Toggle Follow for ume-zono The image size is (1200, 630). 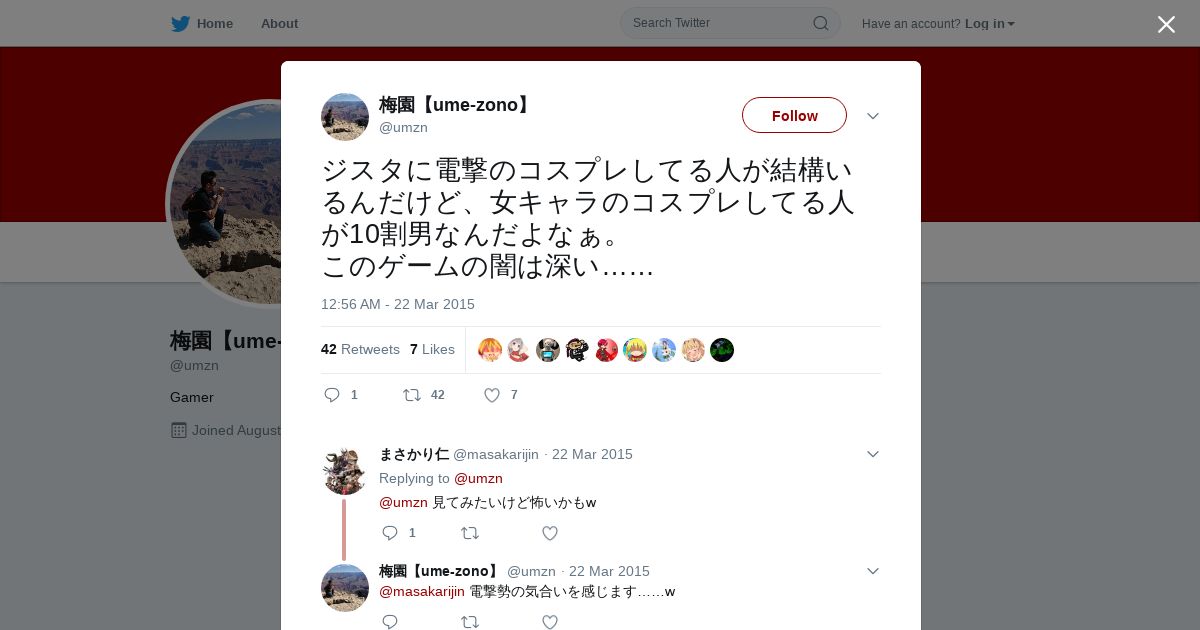[x=794, y=115]
